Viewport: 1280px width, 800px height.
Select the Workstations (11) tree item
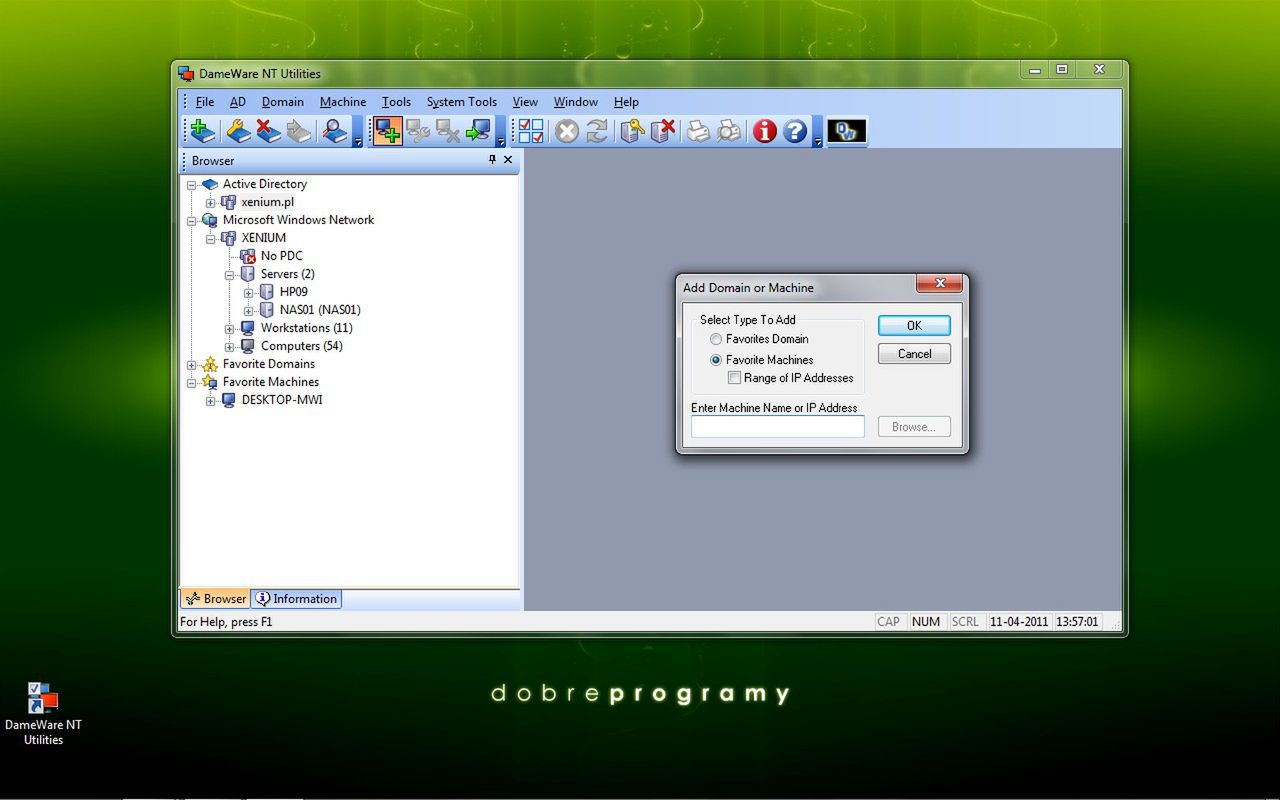point(306,328)
